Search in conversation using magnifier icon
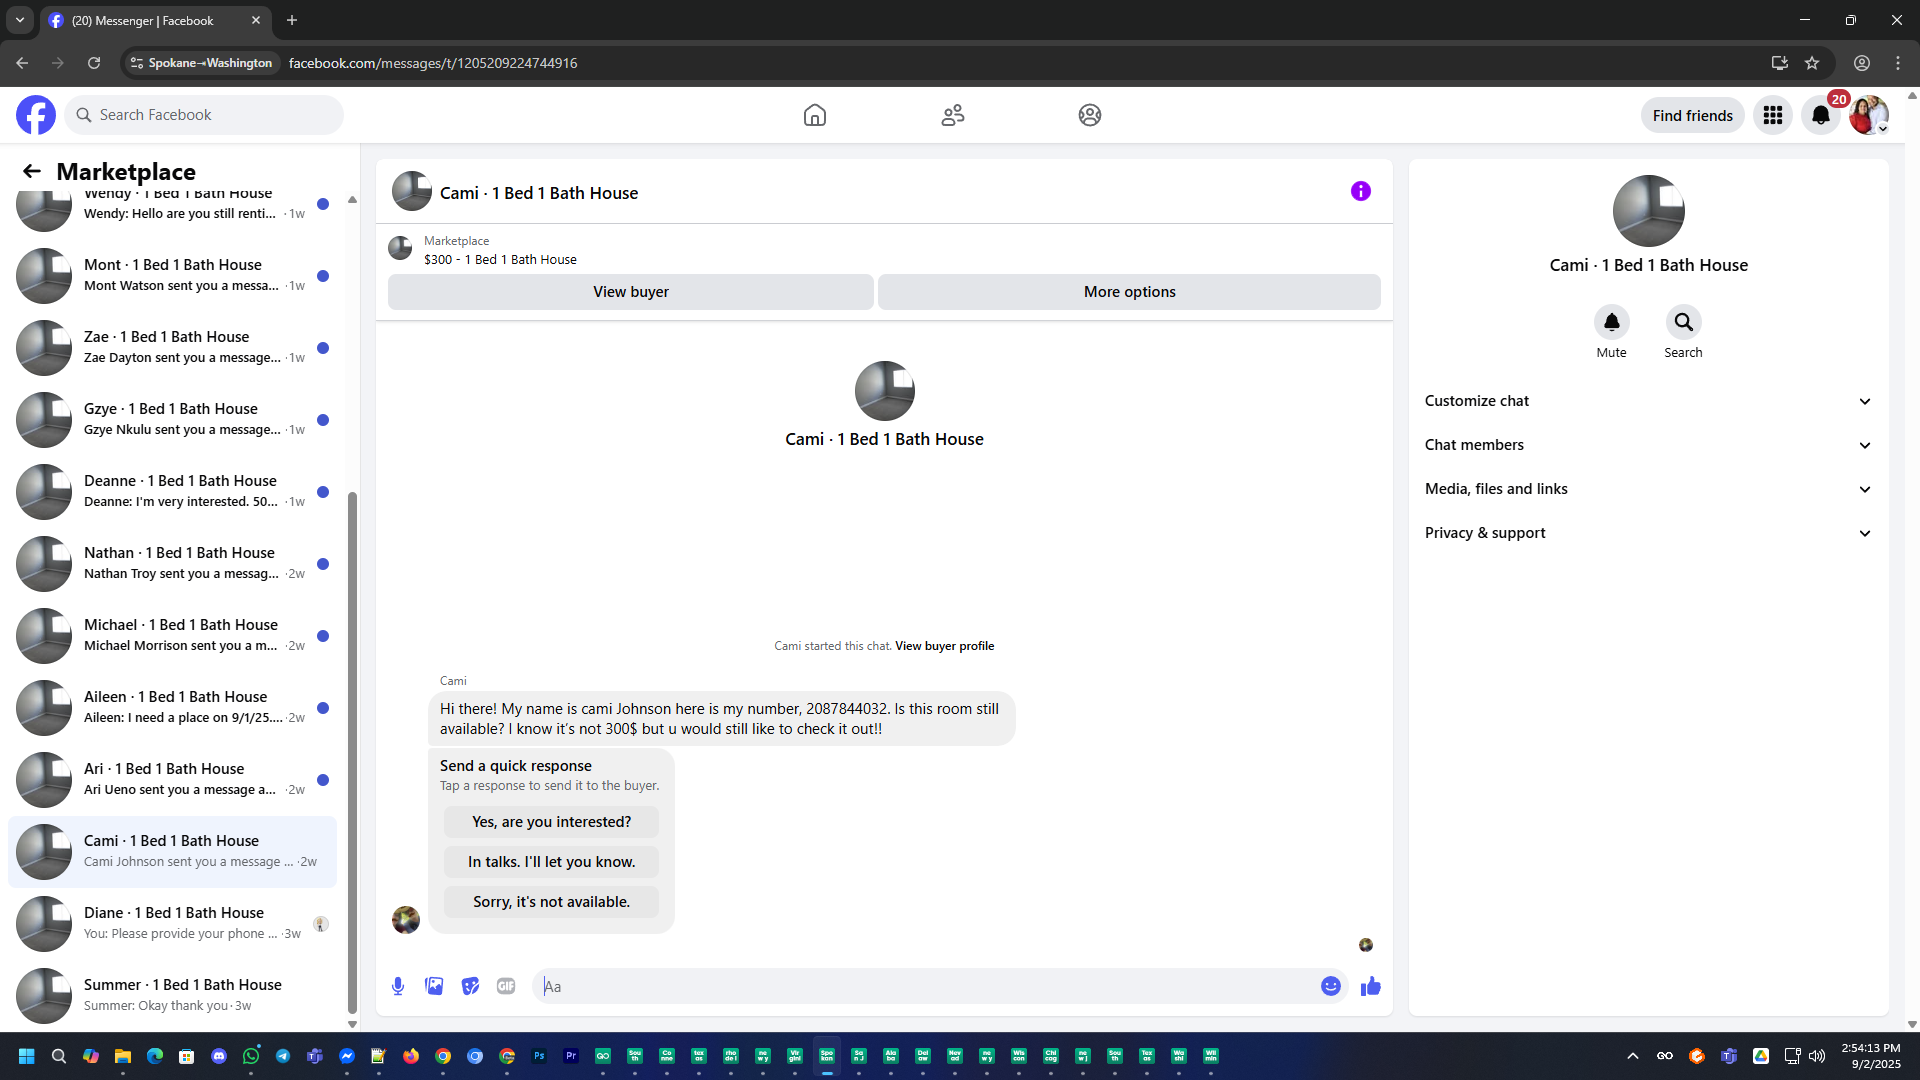1920x1080 pixels. click(x=1683, y=322)
